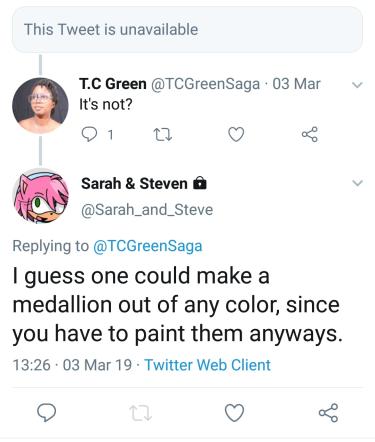
Task: Visit the @Sarah_and_Steve handle
Action: point(147,210)
